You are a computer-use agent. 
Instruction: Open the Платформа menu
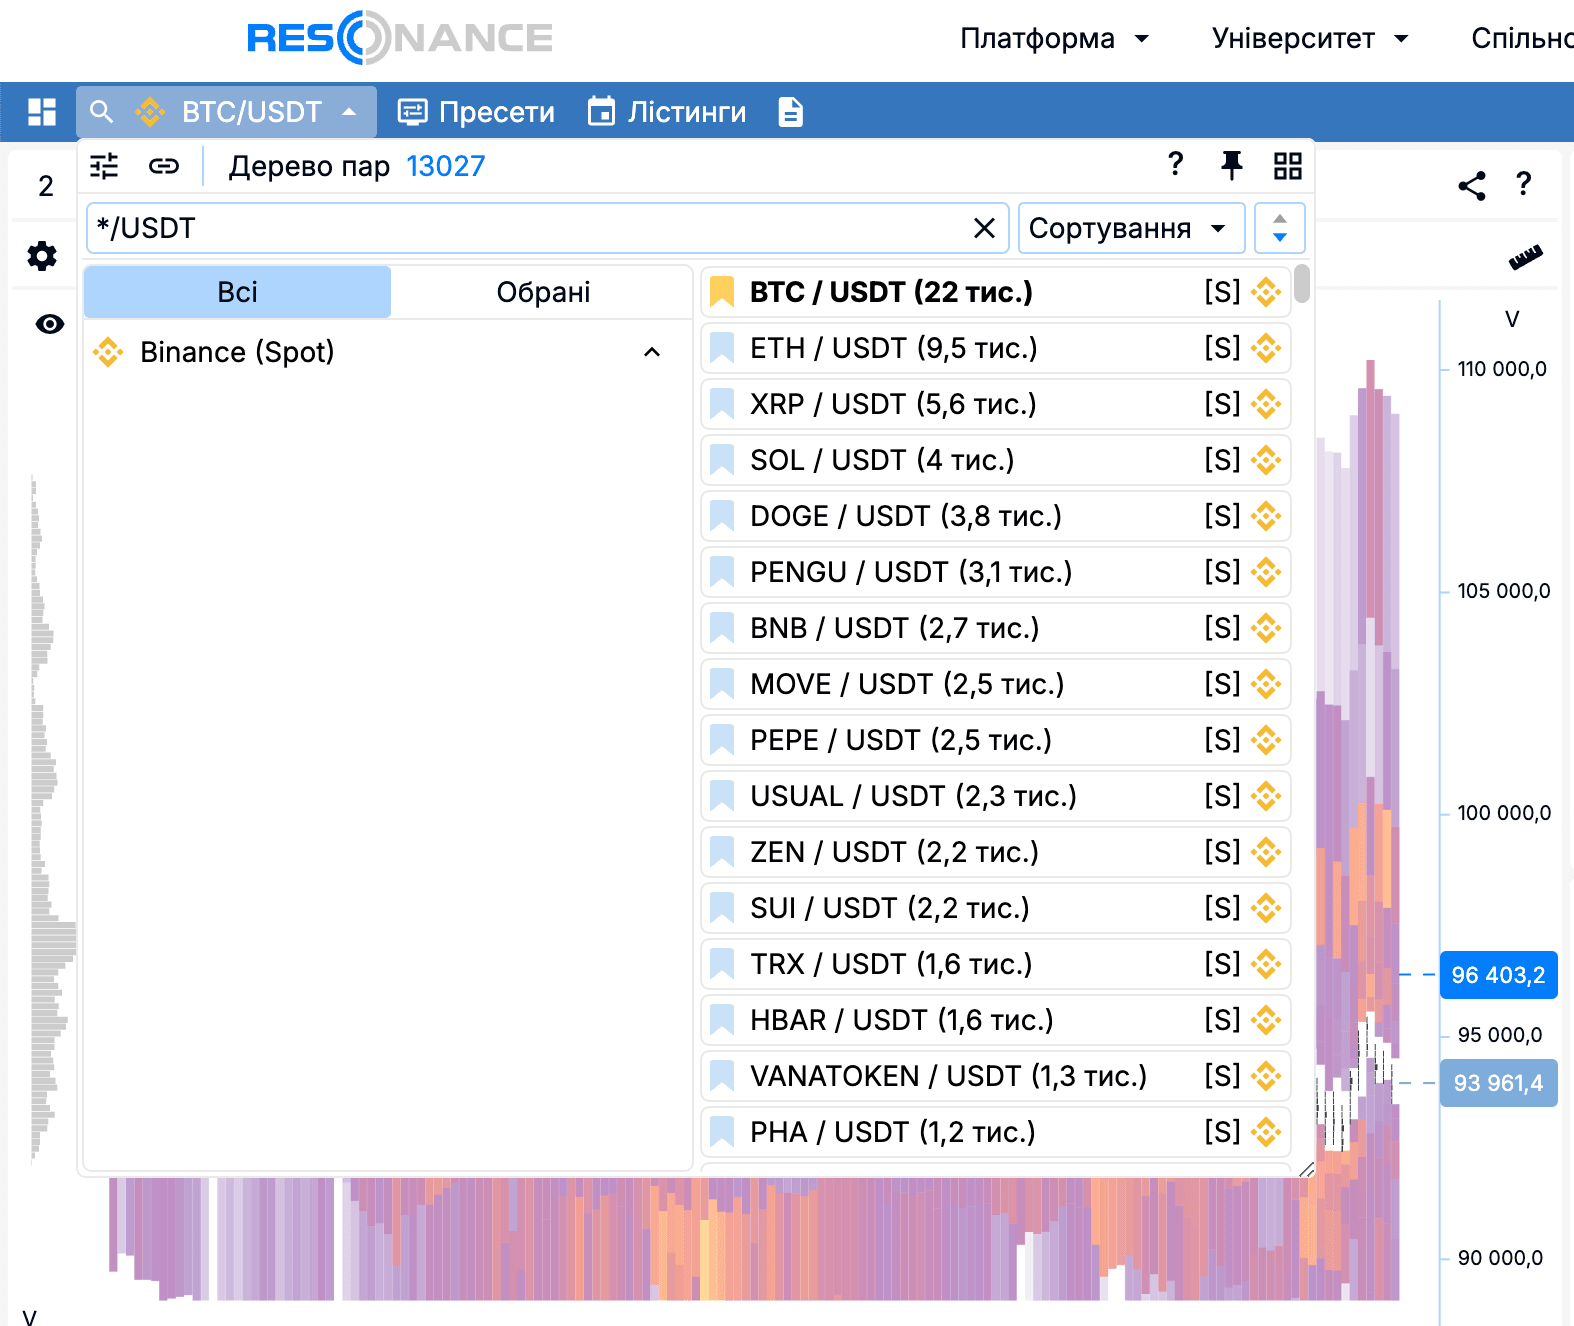(x=1054, y=39)
